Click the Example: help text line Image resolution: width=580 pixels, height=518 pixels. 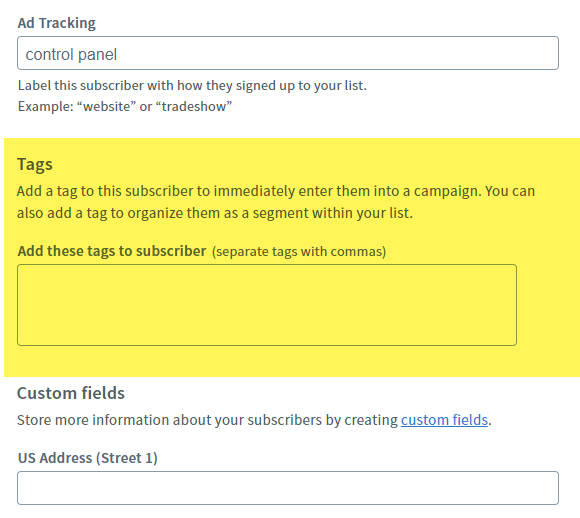[125, 107]
